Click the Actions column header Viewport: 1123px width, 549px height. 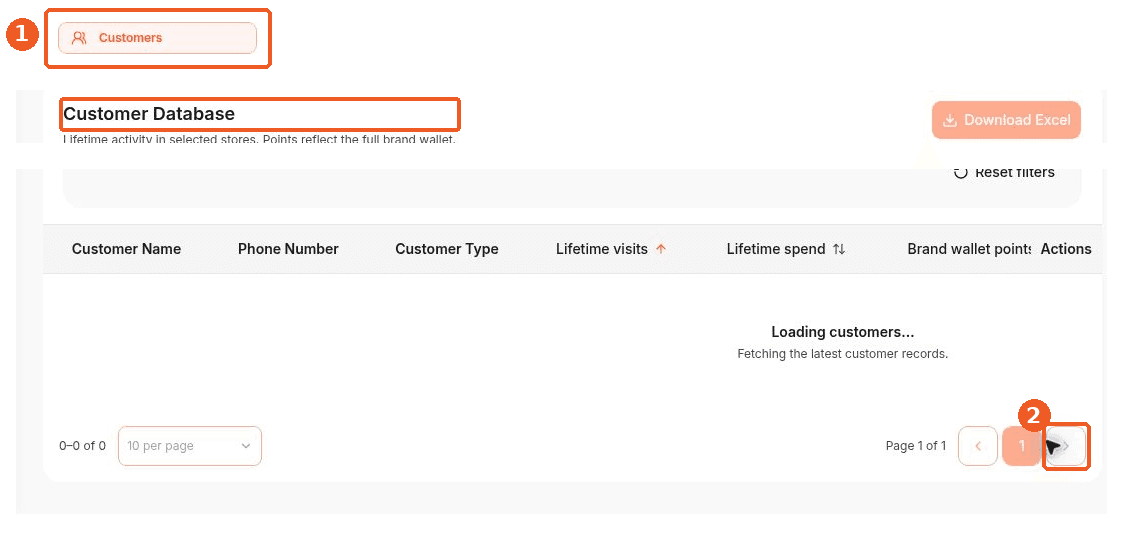1066,249
